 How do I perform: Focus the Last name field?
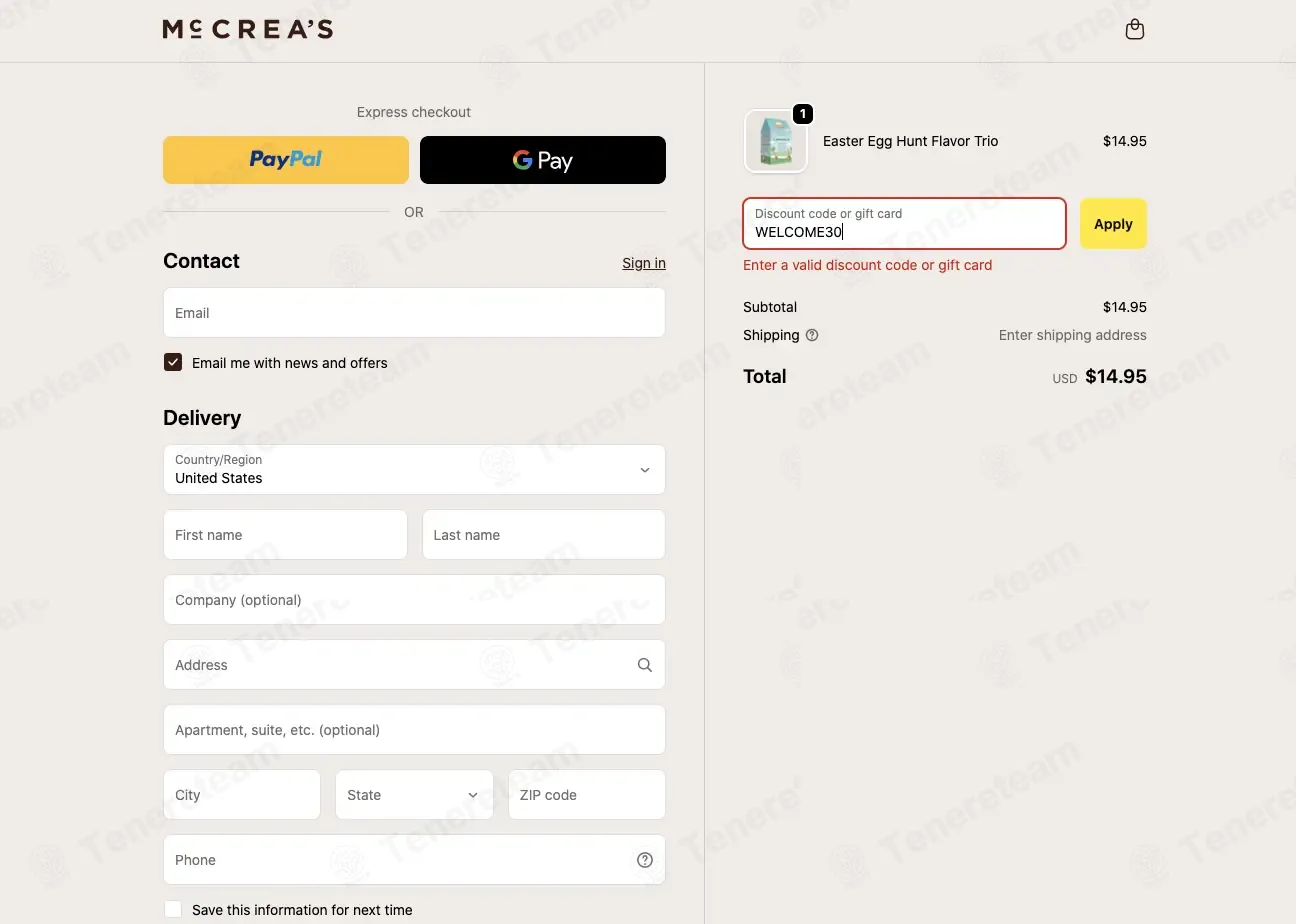(x=544, y=535)
